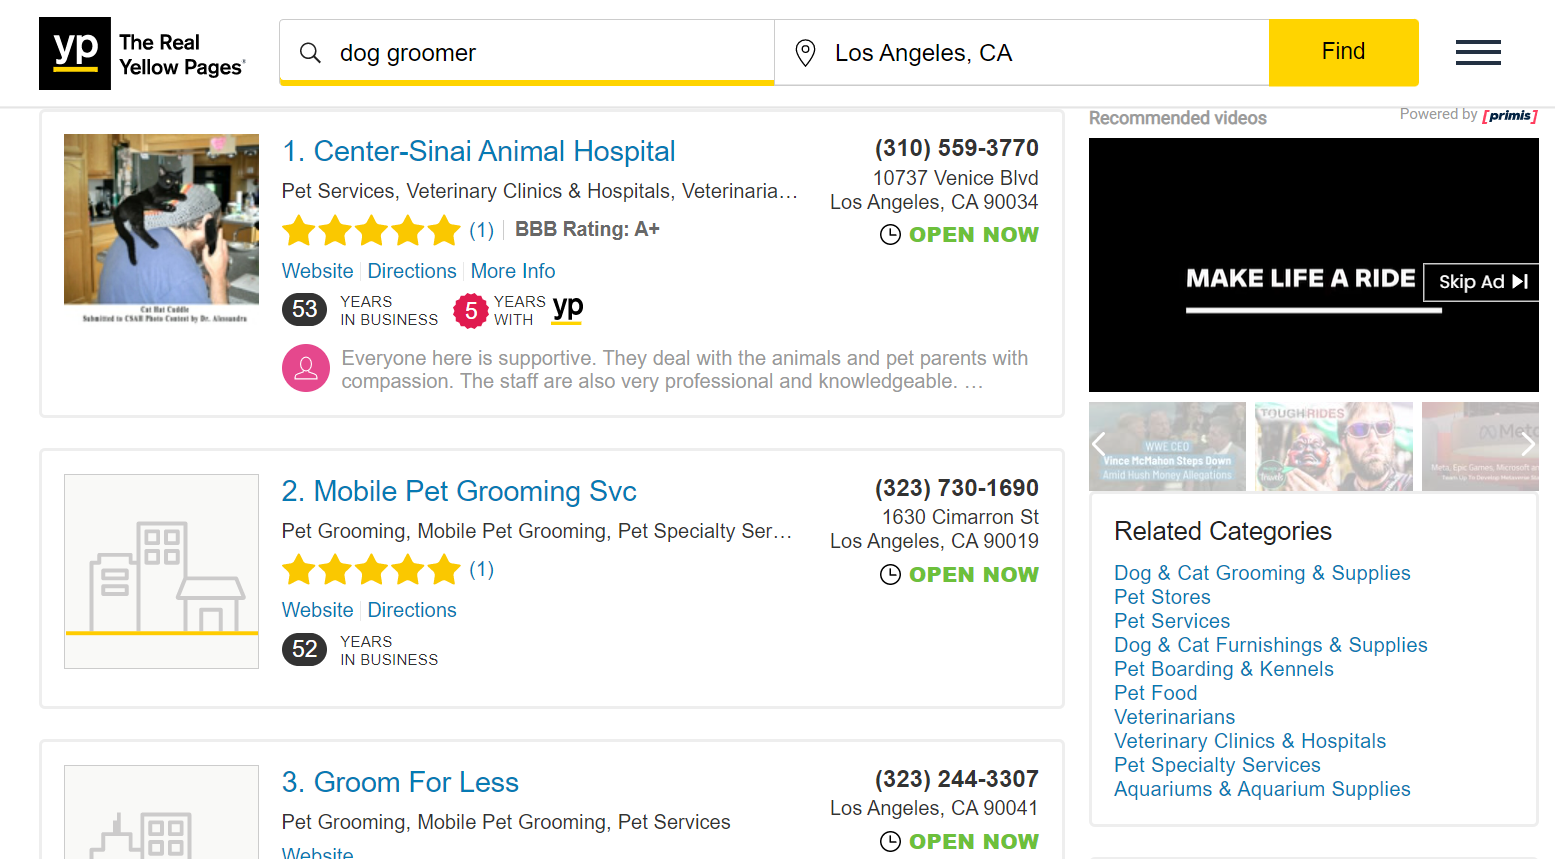This screenshot has height=859, width=1555.
Task: Click Directions for Mobile Pet Grooming Svc
Action: [x=412, y=610]
